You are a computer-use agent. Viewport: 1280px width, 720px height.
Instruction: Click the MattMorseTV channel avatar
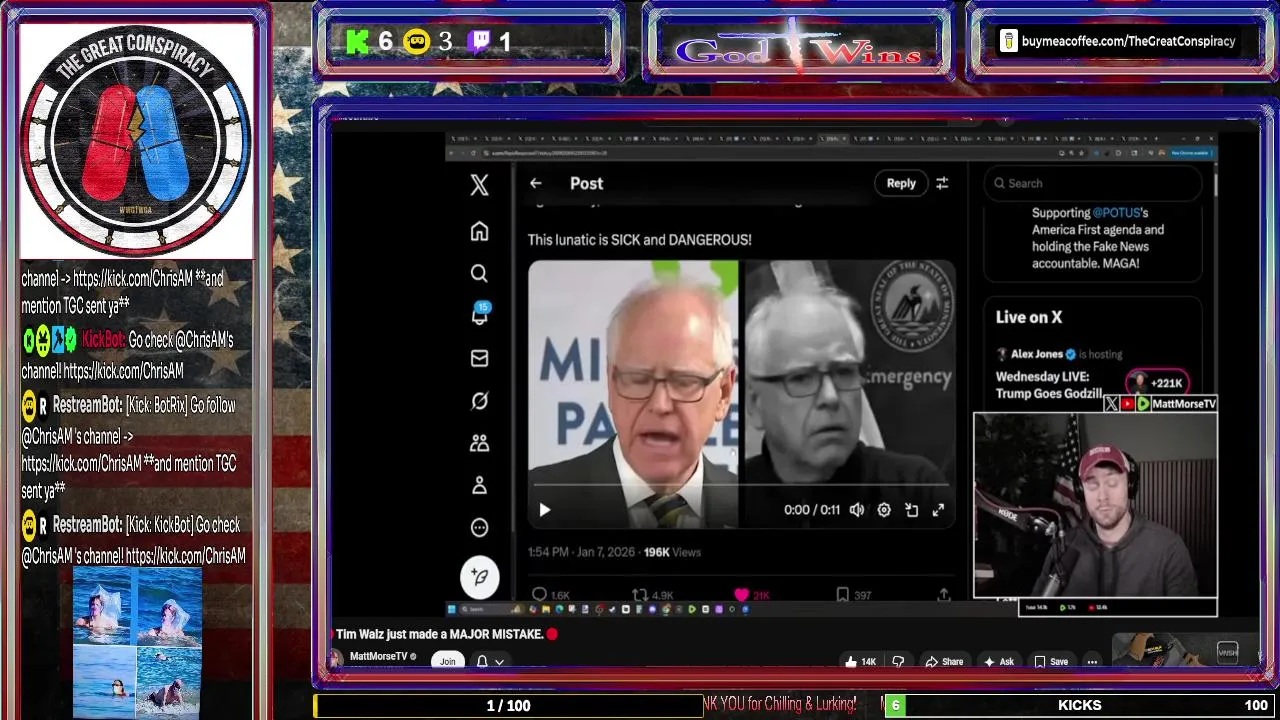[x=335, y=659]
